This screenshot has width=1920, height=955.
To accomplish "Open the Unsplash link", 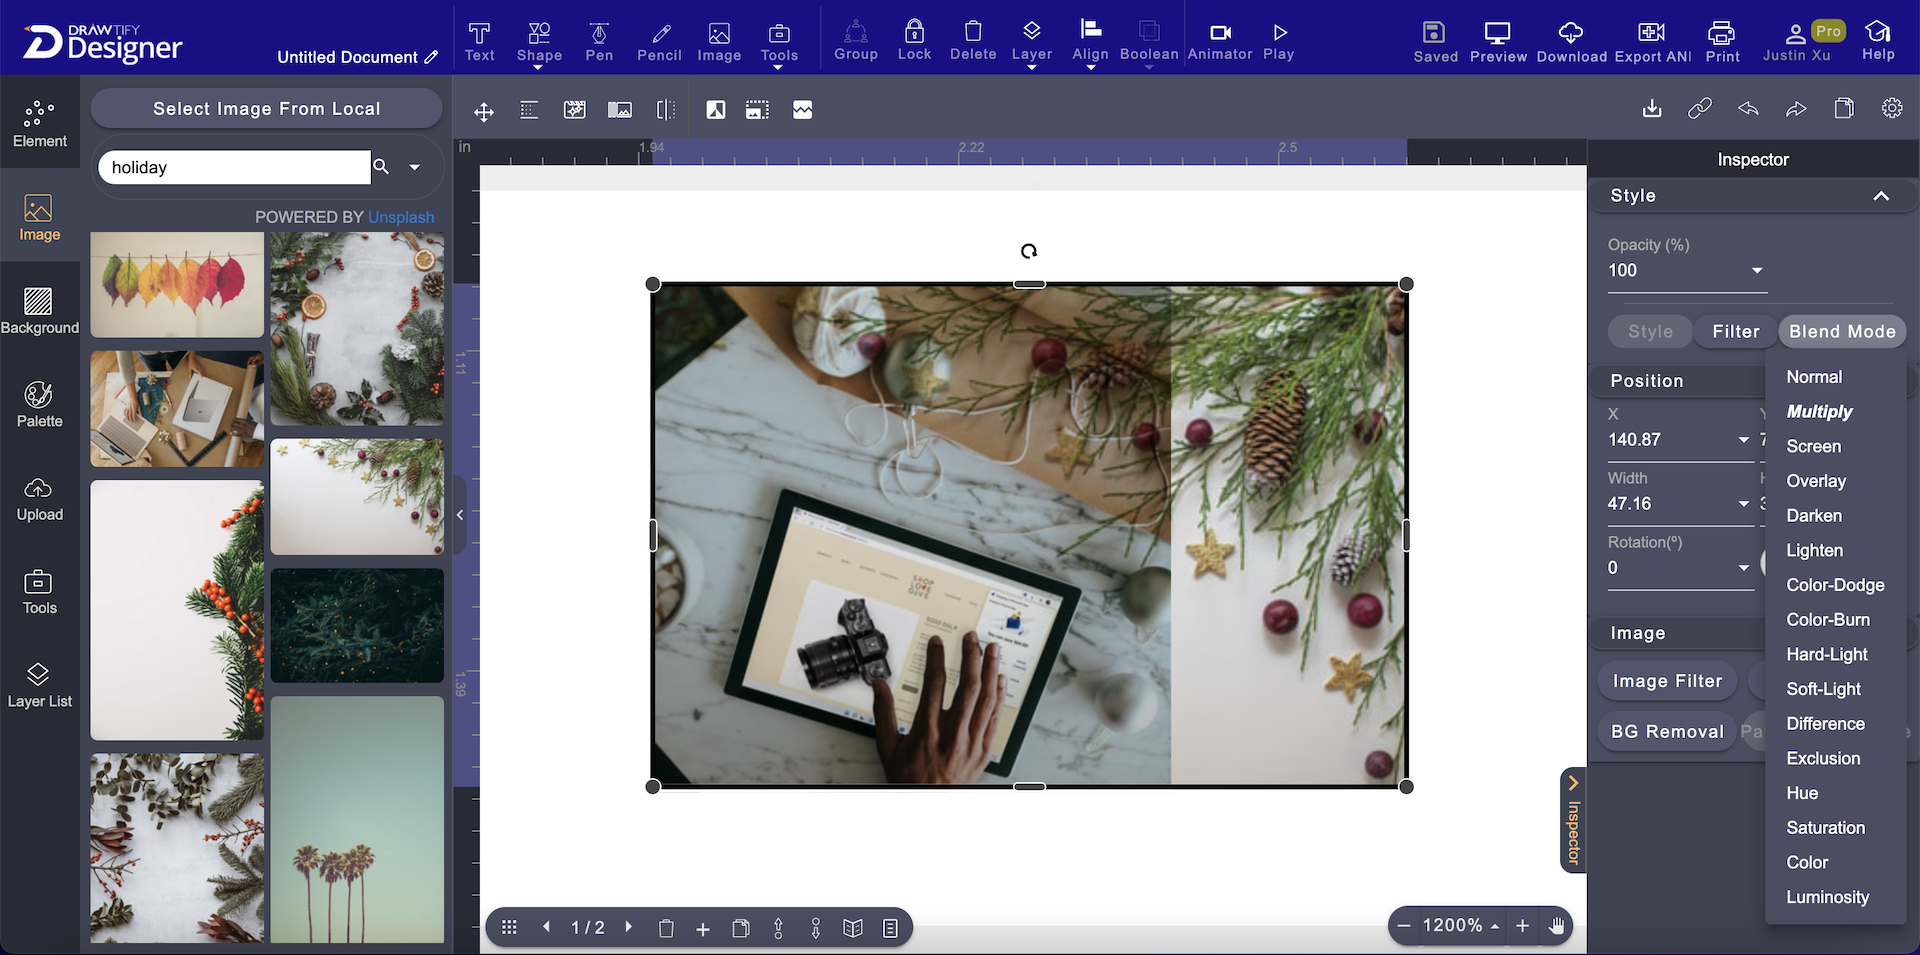I will pyautogui.click(x=401, y=217).
